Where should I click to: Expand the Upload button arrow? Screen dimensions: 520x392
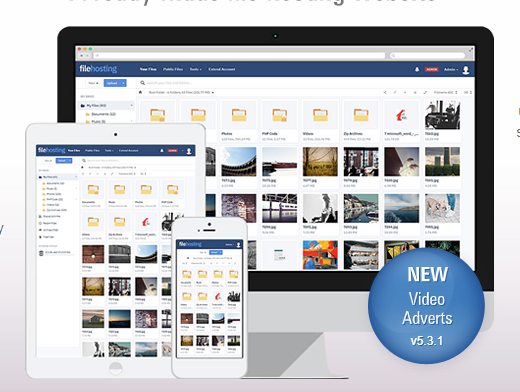(x=123, y=83)
